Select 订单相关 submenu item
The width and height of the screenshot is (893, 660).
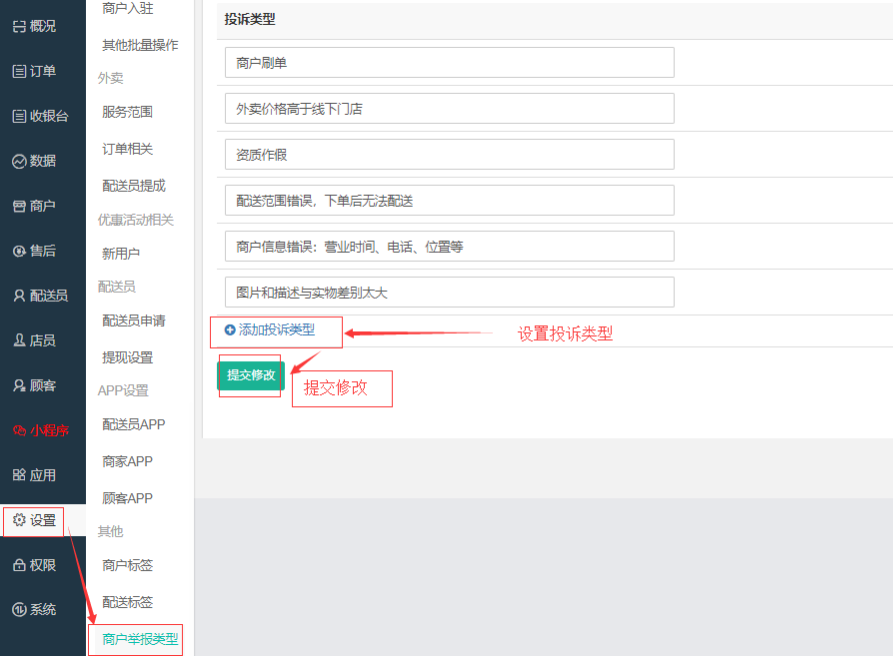(128, 149)
